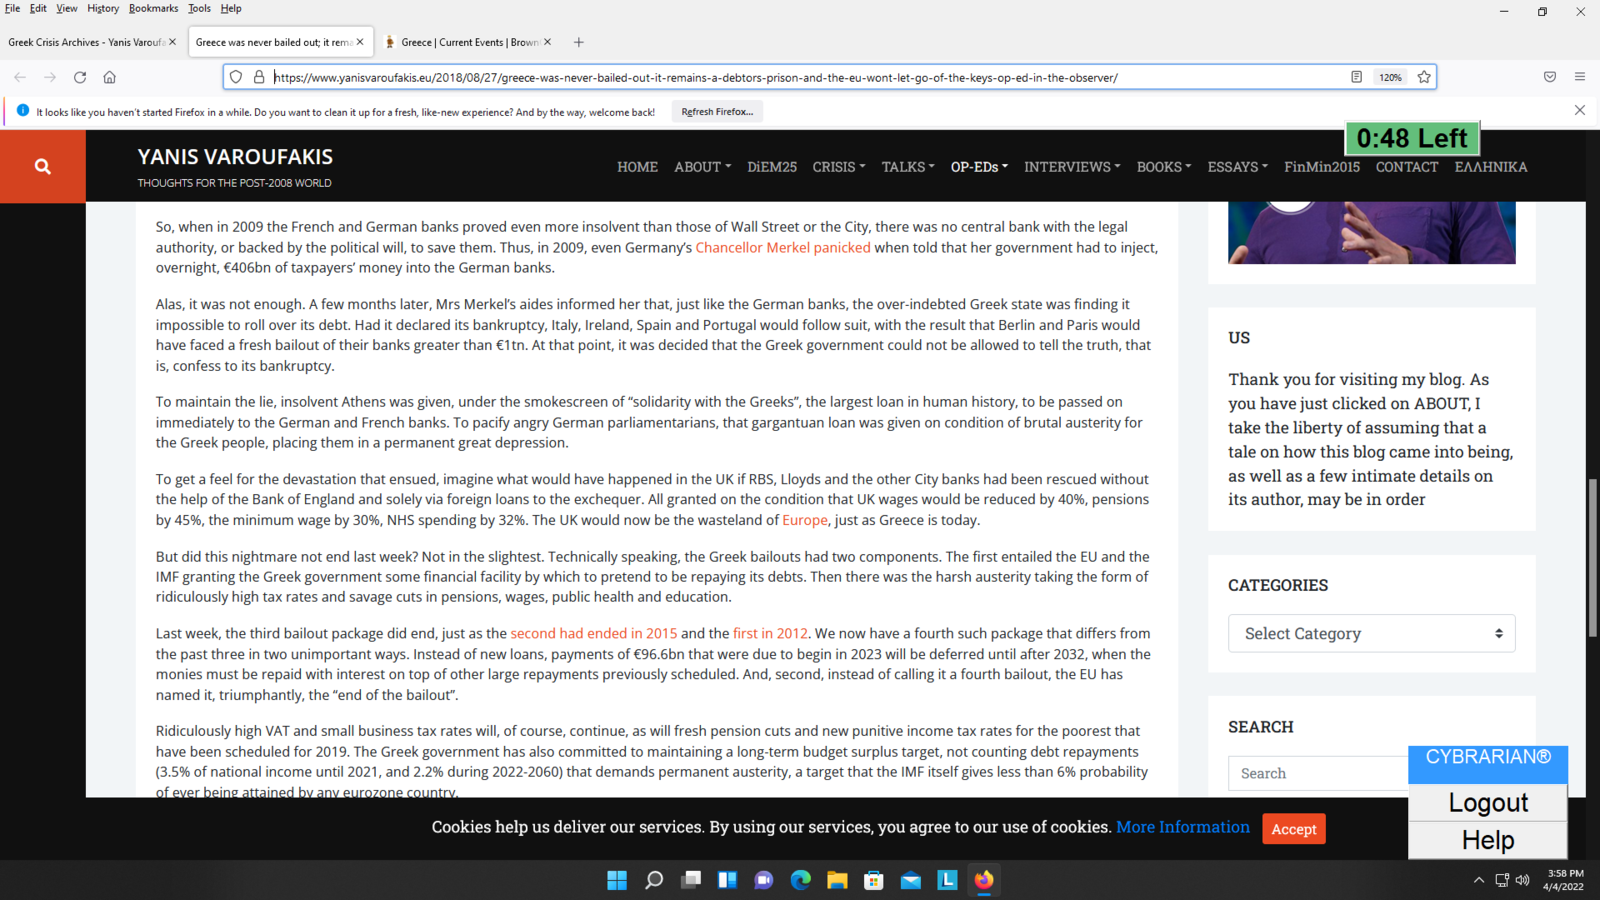Expand the INTERVIEWS nav dropdown
The height and width of the screenshot is (900, 1600).
click(1072, 167)
